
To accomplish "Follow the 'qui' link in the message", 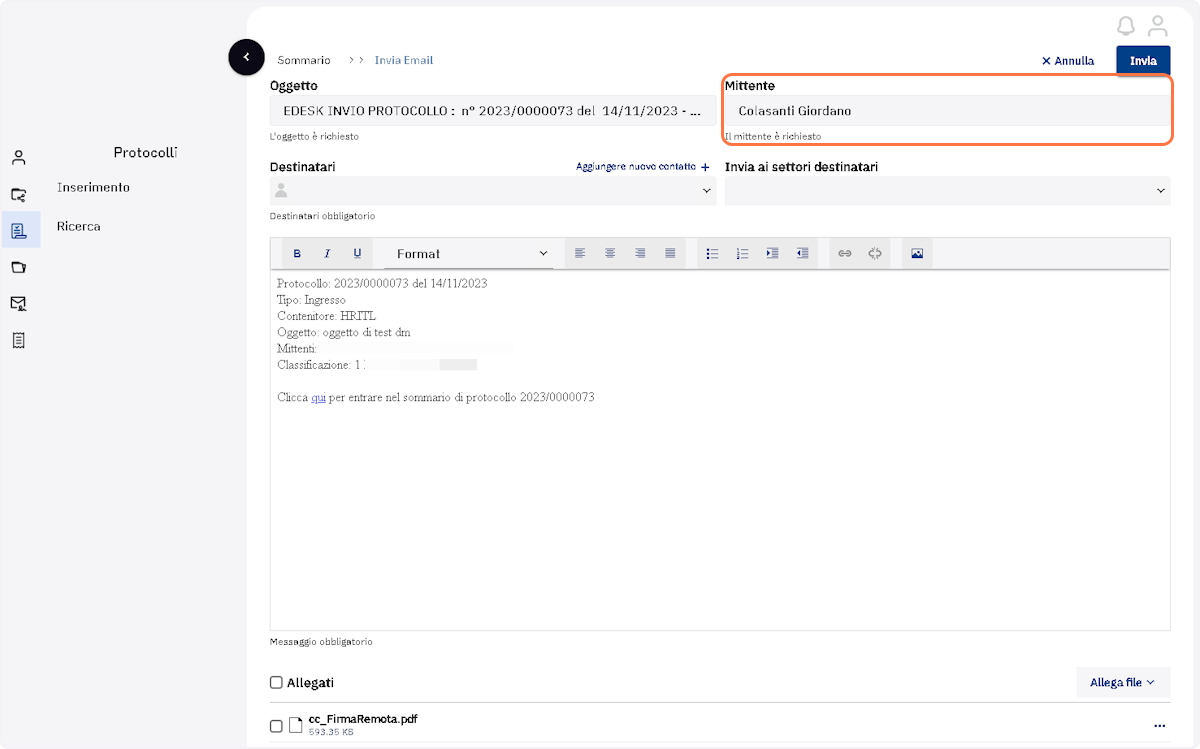I will click(318, 398).
